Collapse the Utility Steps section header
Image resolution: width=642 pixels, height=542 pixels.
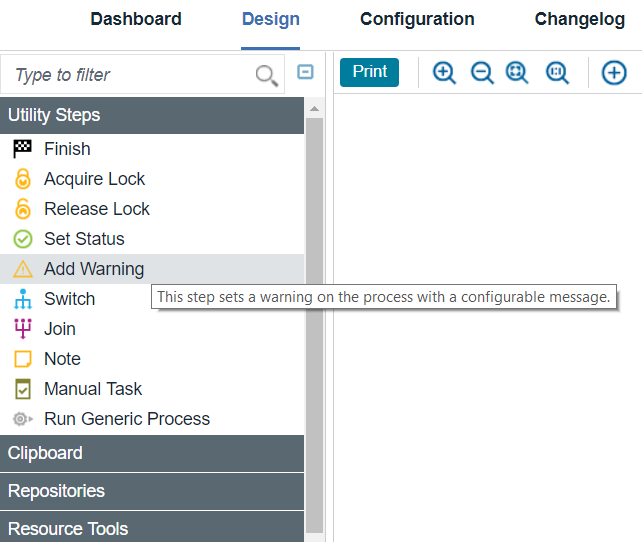click(152, 115)
